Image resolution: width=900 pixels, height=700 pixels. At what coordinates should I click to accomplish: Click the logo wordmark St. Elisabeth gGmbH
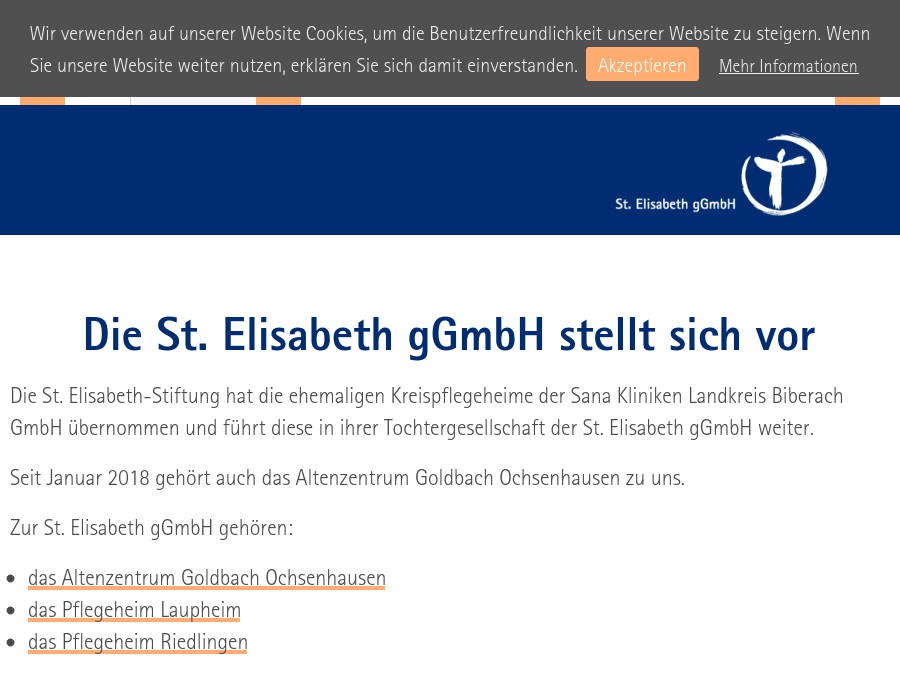pos(675,203)
